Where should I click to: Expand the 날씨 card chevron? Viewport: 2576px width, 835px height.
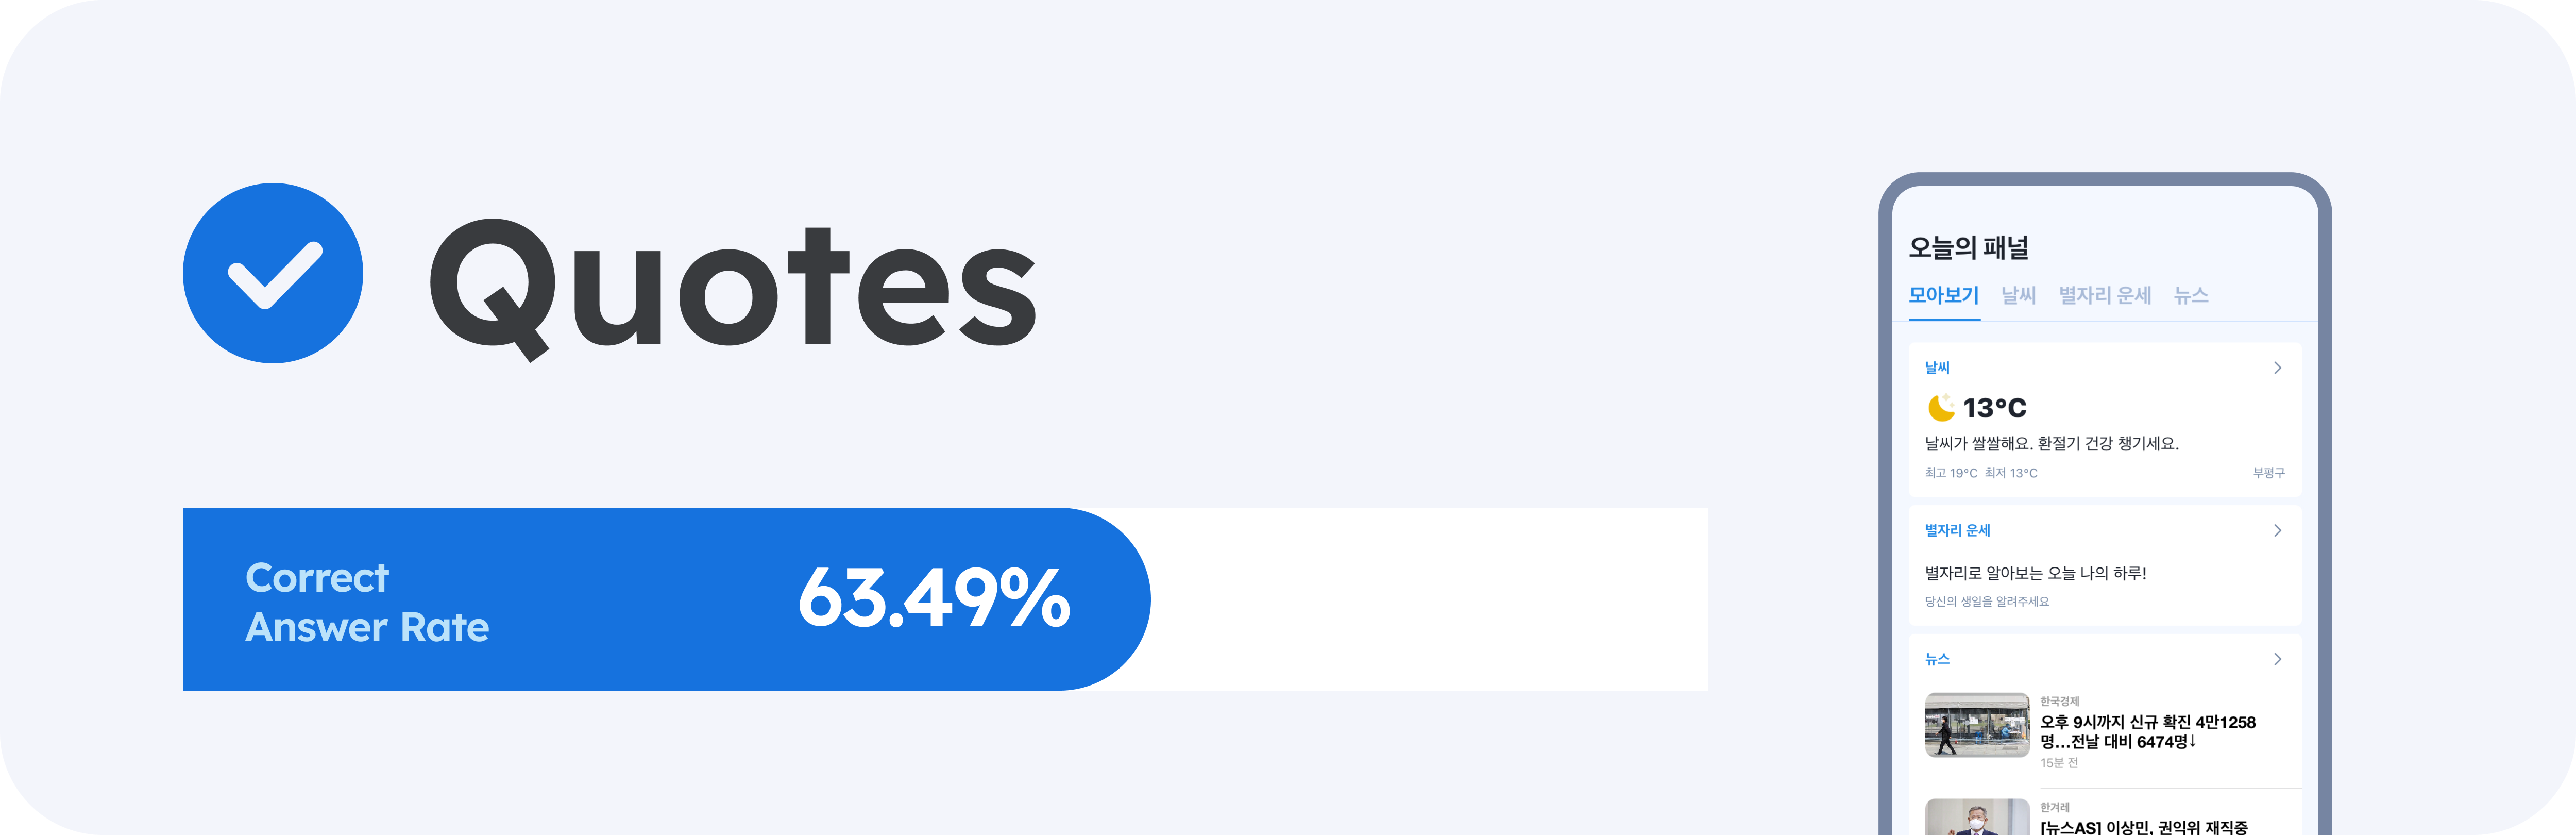click(2277, 368)
